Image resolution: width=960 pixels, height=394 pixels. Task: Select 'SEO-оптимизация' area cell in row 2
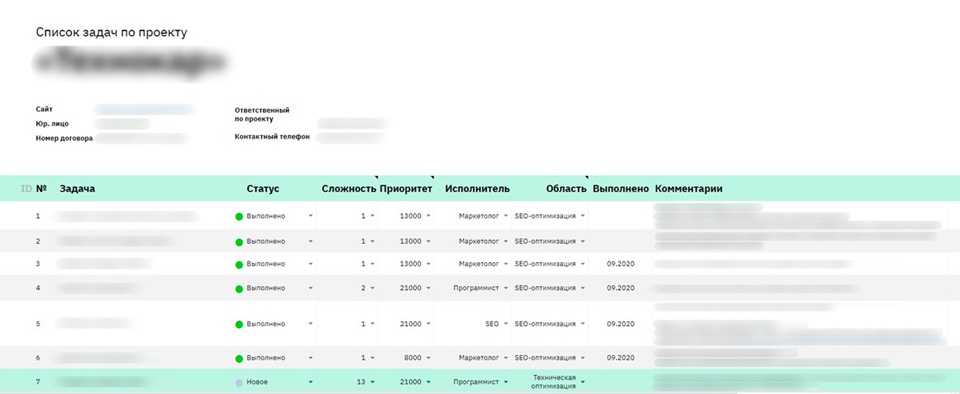pos(545,242)
